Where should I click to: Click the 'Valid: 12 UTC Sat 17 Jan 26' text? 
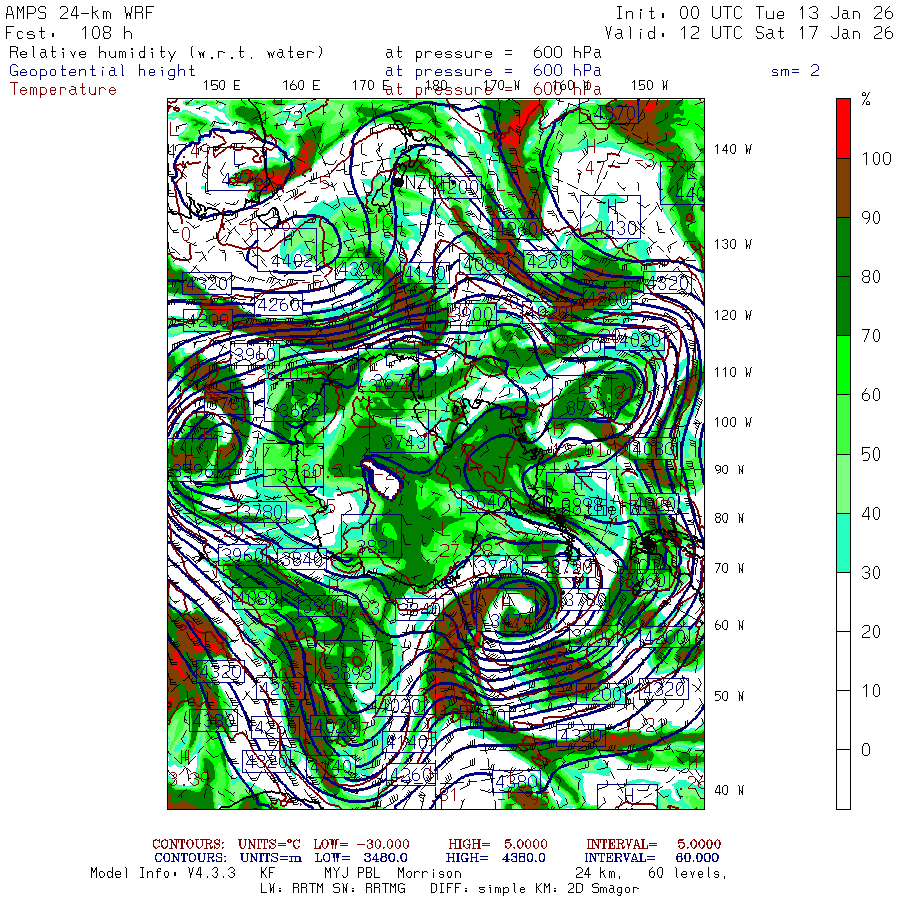pos(754,33)
